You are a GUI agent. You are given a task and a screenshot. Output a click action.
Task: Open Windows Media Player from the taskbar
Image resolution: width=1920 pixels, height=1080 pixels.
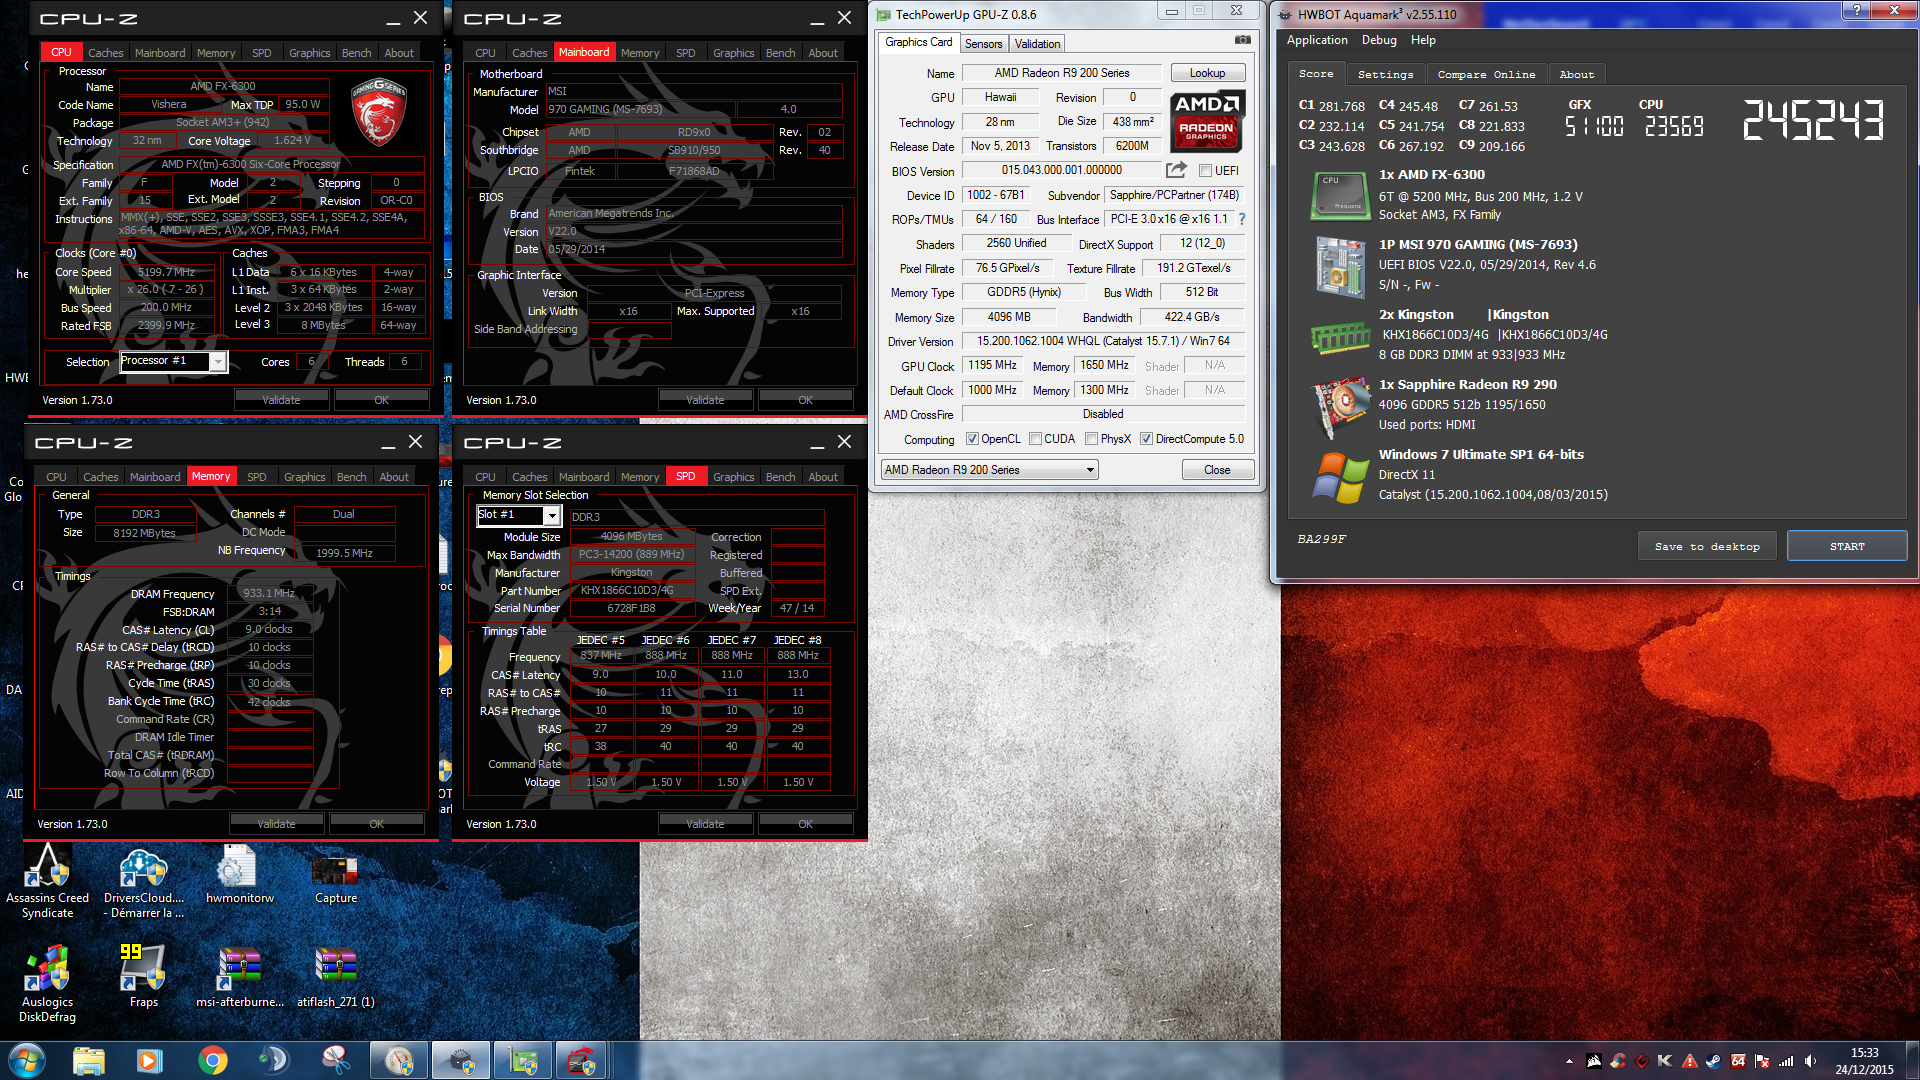pos(150,1060)
